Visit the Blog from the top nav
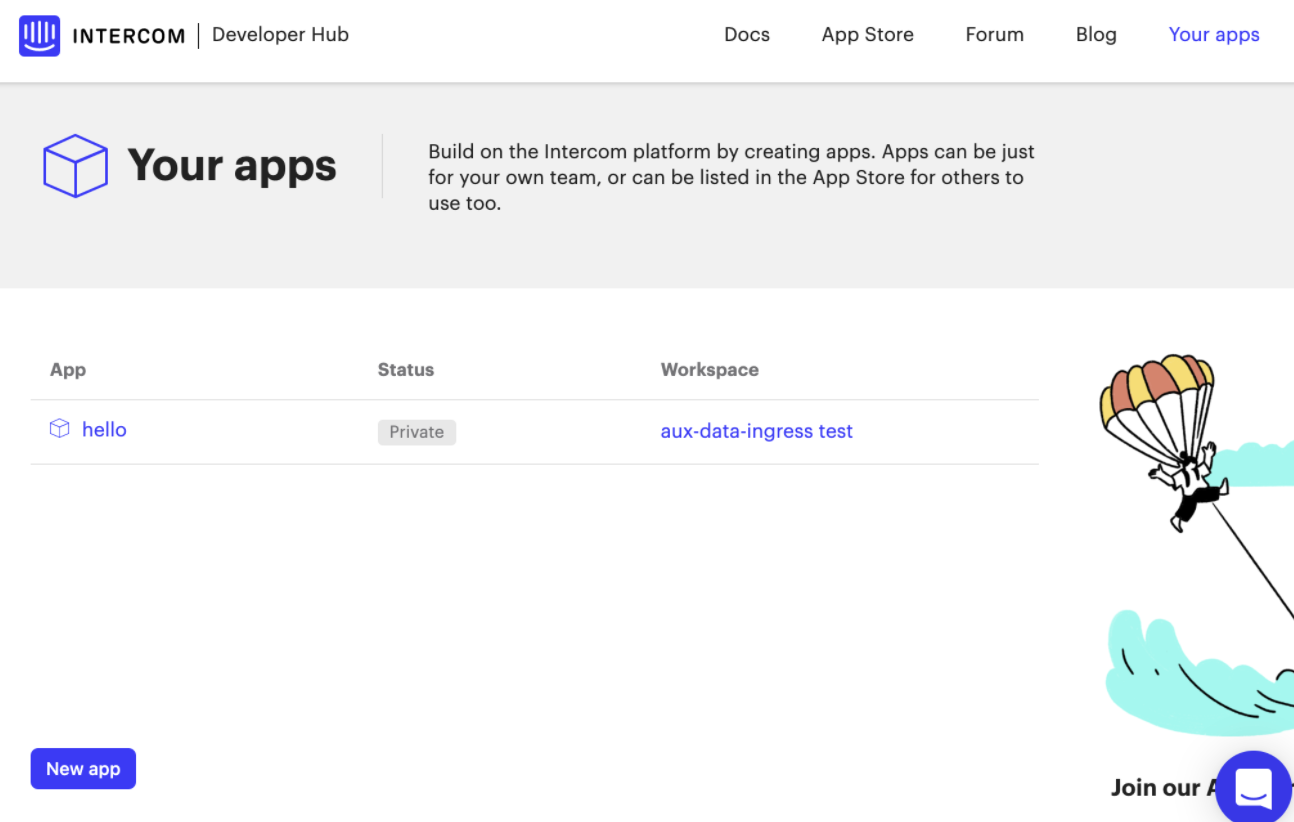The width and height of the screenshot is (1294, 822). pyautogui.click(x=1096, y=34)
